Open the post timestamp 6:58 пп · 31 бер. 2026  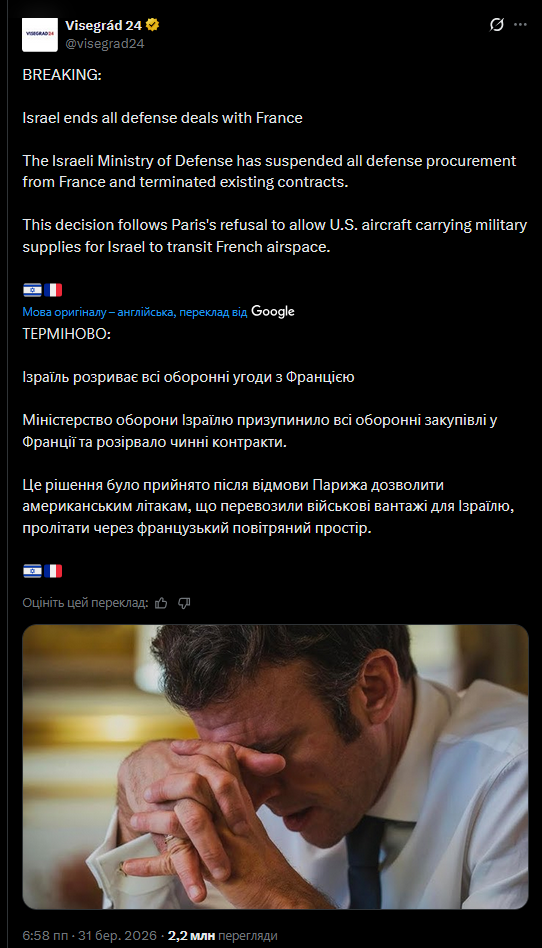click(92, 935)
